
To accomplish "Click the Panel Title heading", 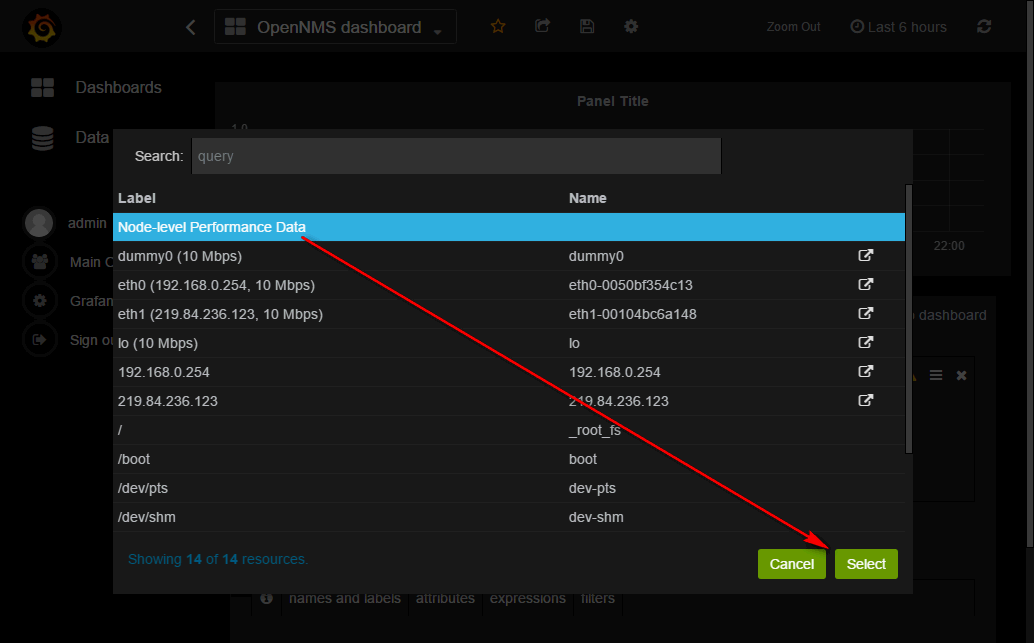I will click(613, 101).
